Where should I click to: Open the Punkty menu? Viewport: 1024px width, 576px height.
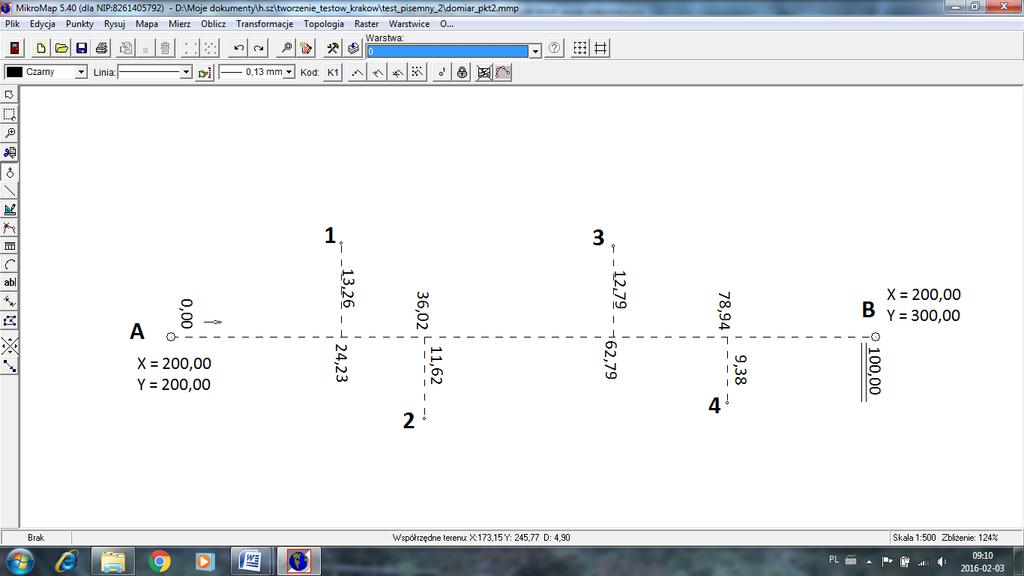[x=80, y=24]
